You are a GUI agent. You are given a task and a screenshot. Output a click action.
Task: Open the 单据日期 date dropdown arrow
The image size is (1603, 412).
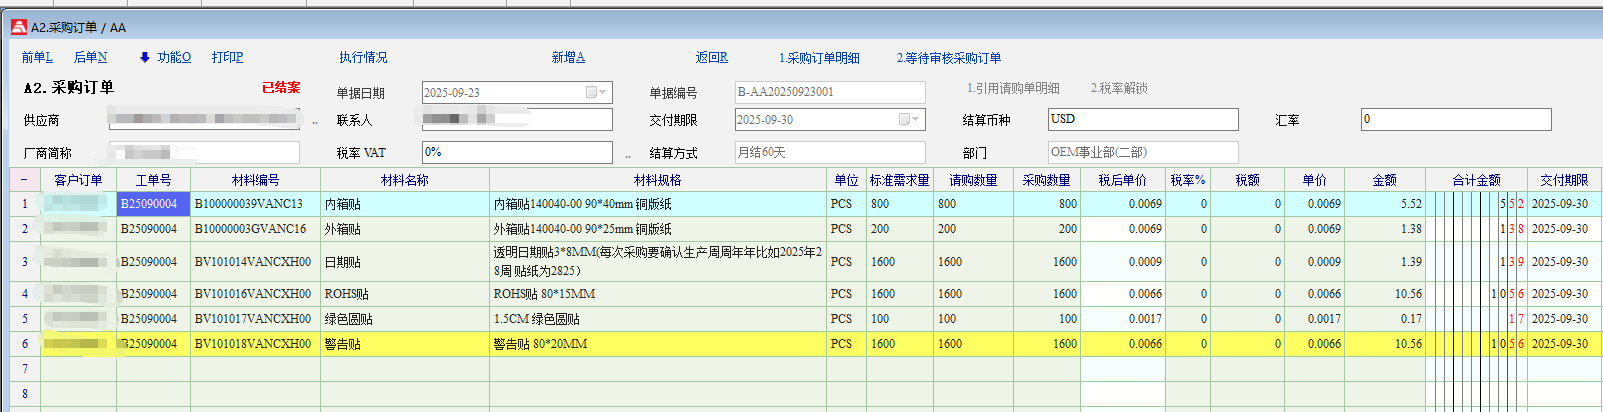(x=604, y=93)
